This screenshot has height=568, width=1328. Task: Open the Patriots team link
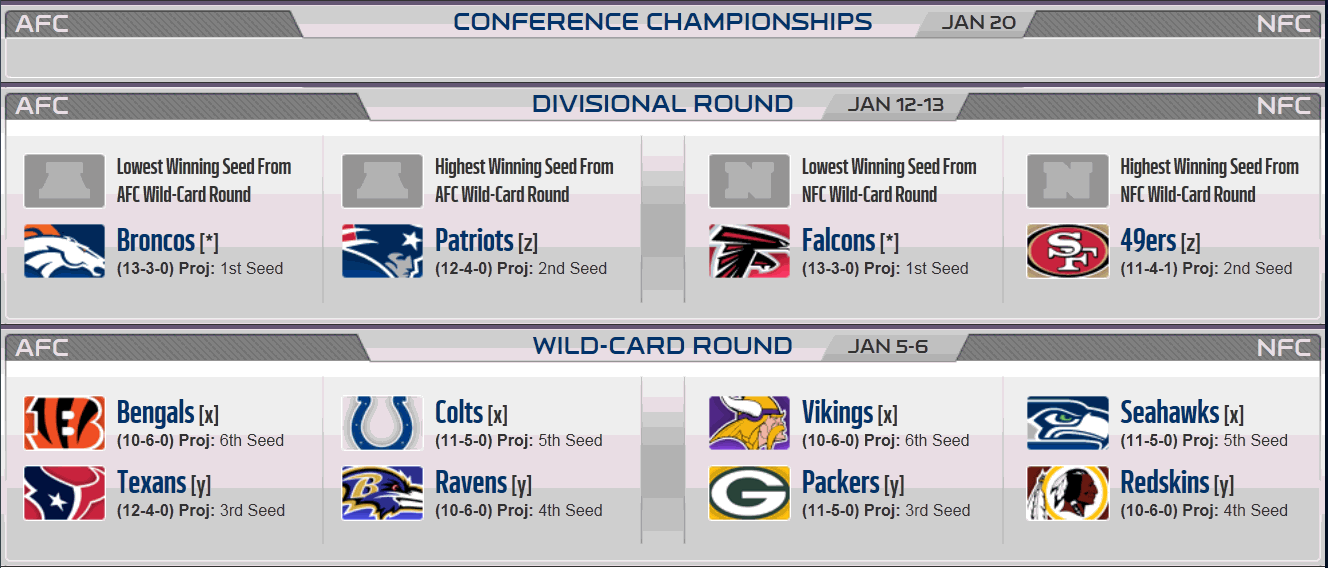[x=474, y=241]
